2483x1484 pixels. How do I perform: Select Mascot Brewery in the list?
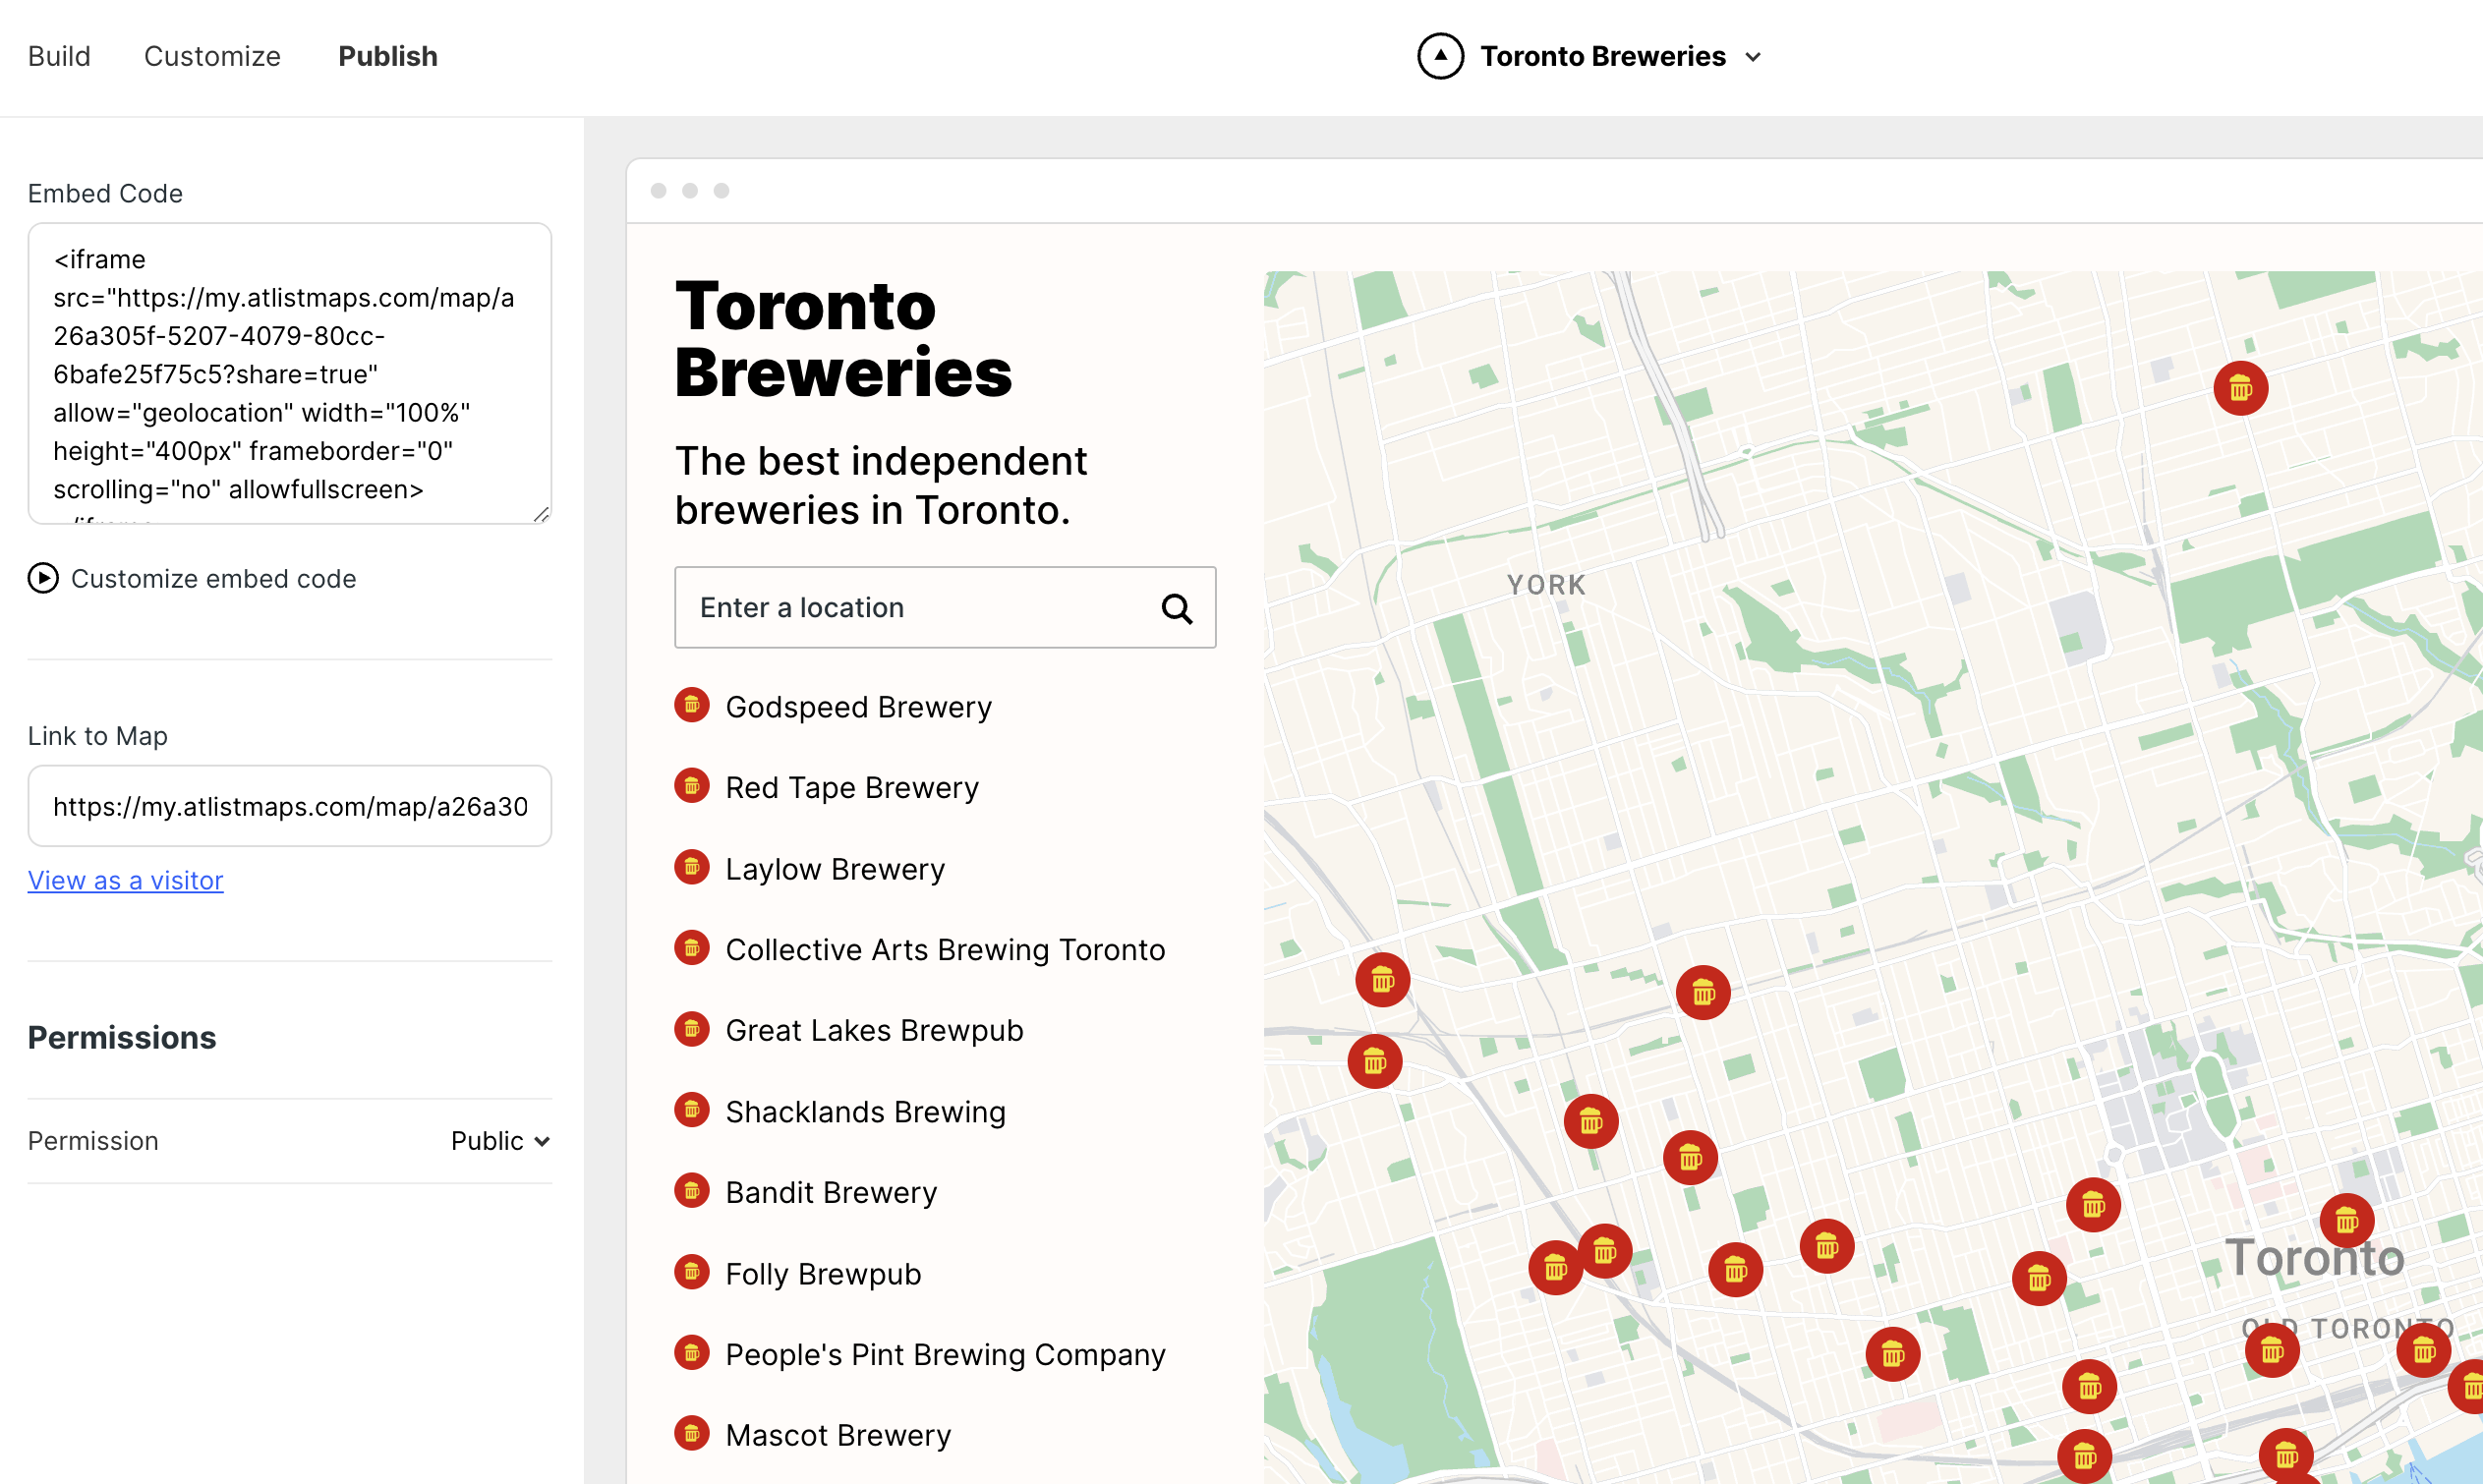coord(838,1435)
